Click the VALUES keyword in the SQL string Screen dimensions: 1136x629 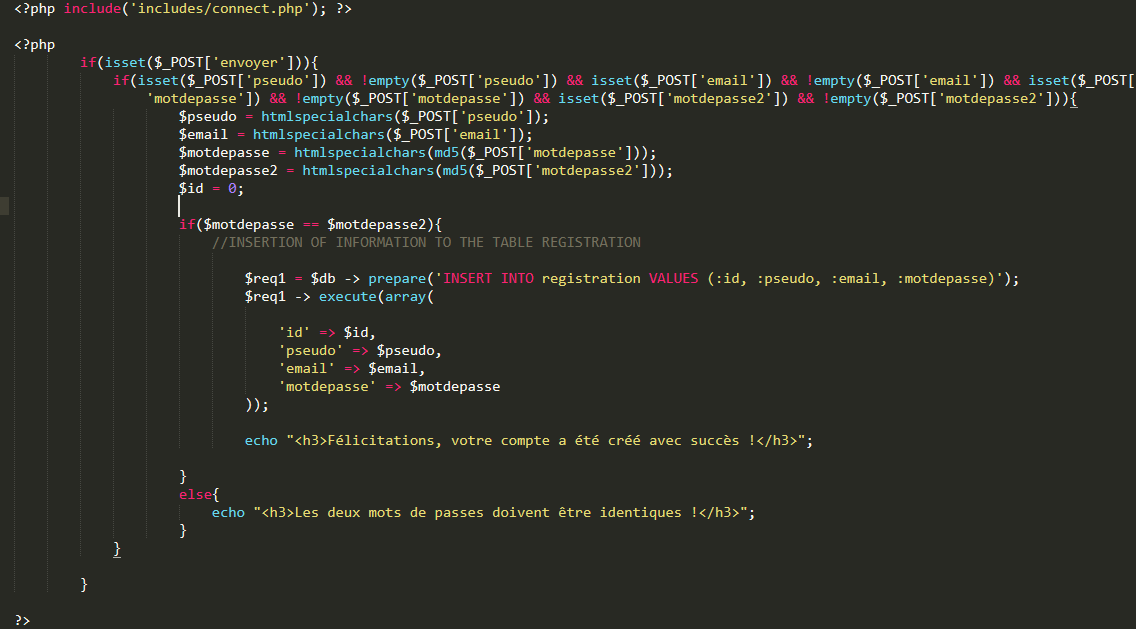click(674, 278)
